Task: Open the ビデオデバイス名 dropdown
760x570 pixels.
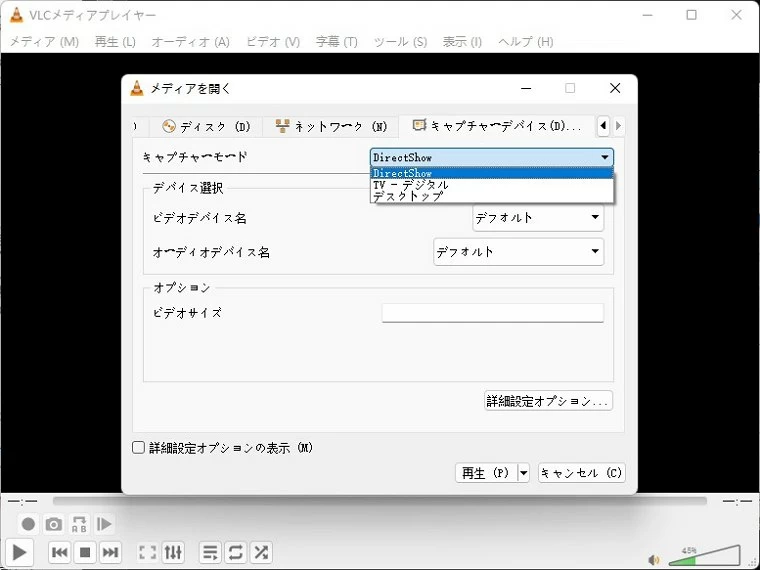Action: point(538,218)
